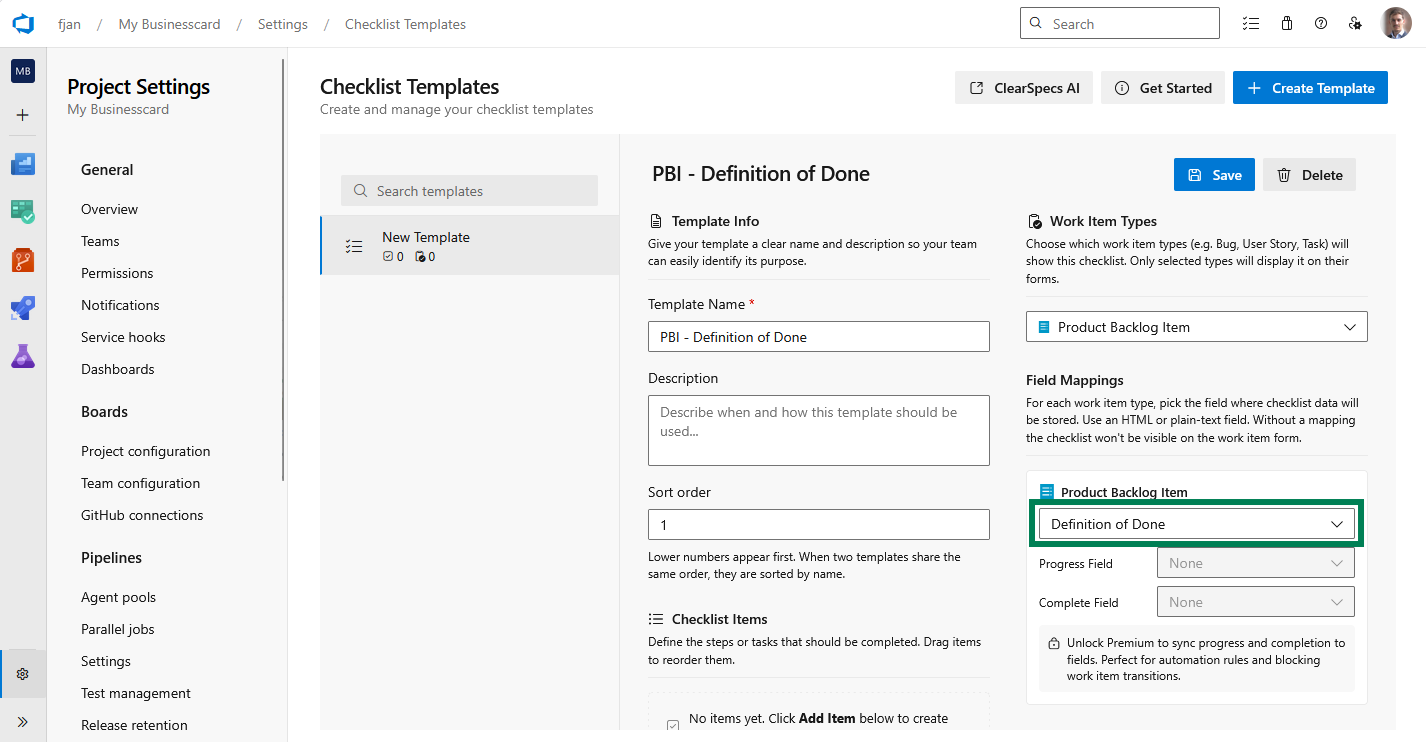Click the Save button
The image size is (1426, 742).
(1214, 175)
